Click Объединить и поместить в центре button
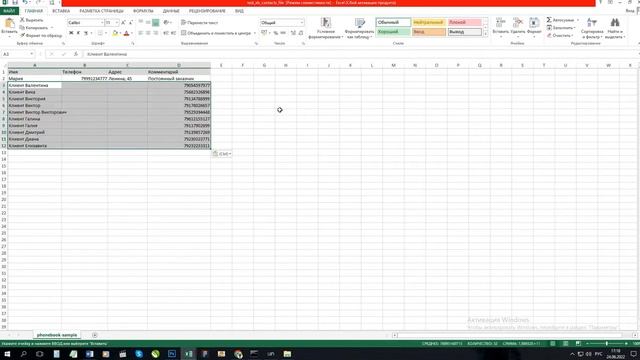Image resolution: width=640 pixels, height=360 pixels. (216, 33)
